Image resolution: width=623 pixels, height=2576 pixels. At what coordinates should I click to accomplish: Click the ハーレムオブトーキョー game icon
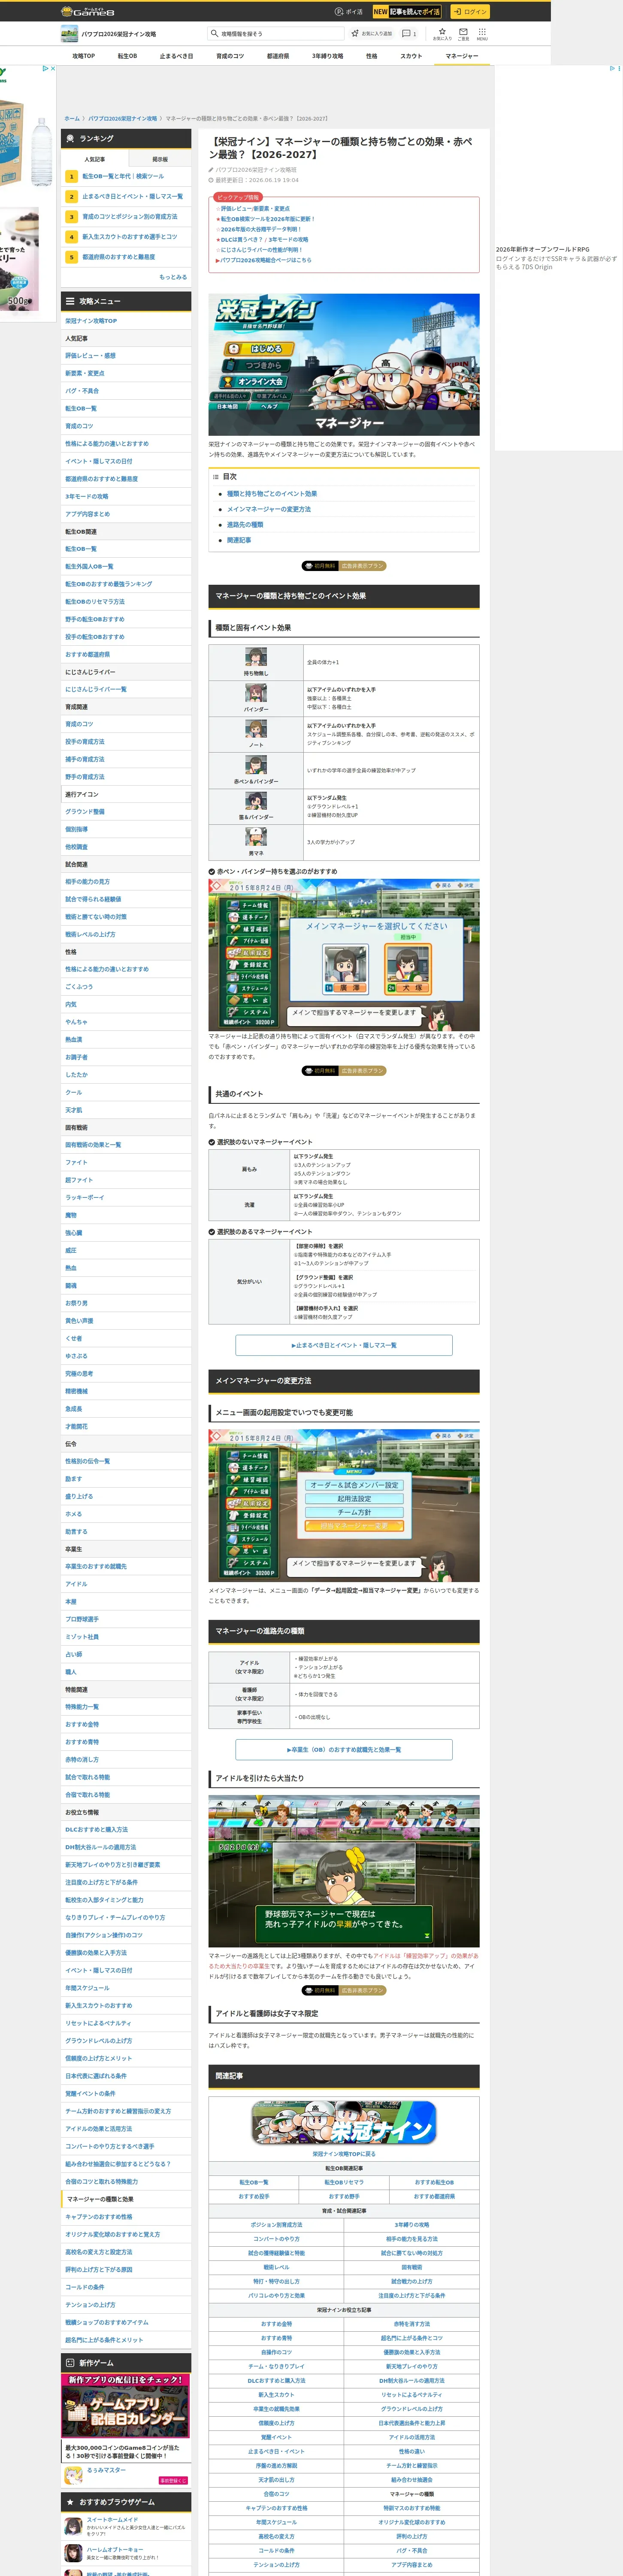pyautogui.click(x=73, y=2553)
